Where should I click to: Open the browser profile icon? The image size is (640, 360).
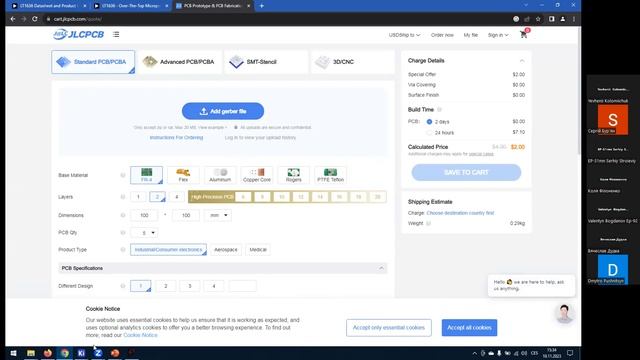click(563, 19)
